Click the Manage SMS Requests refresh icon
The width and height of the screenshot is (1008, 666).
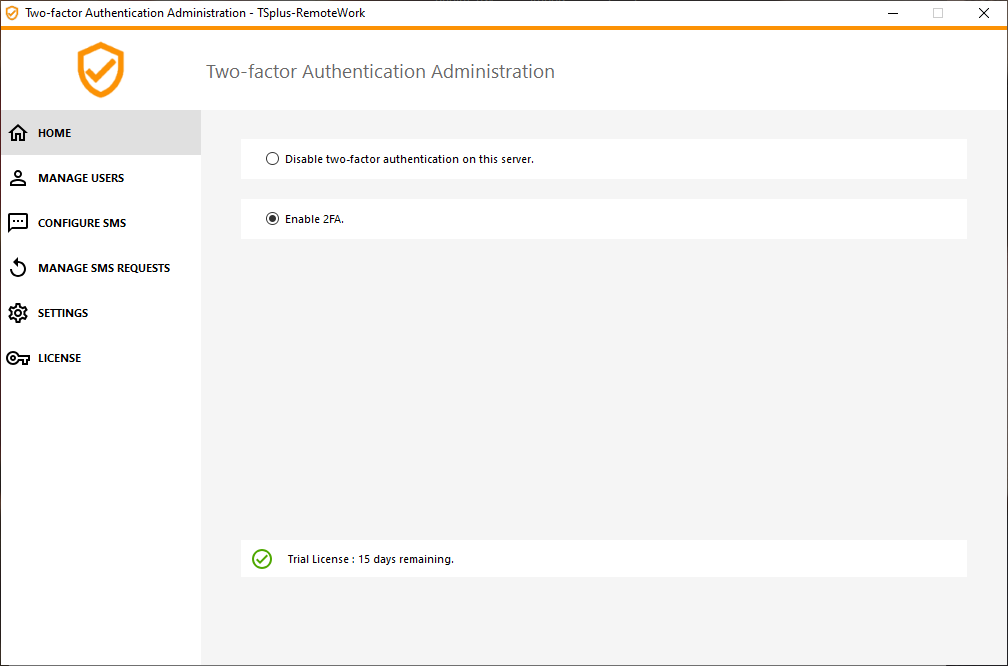(x=18, y=267)
